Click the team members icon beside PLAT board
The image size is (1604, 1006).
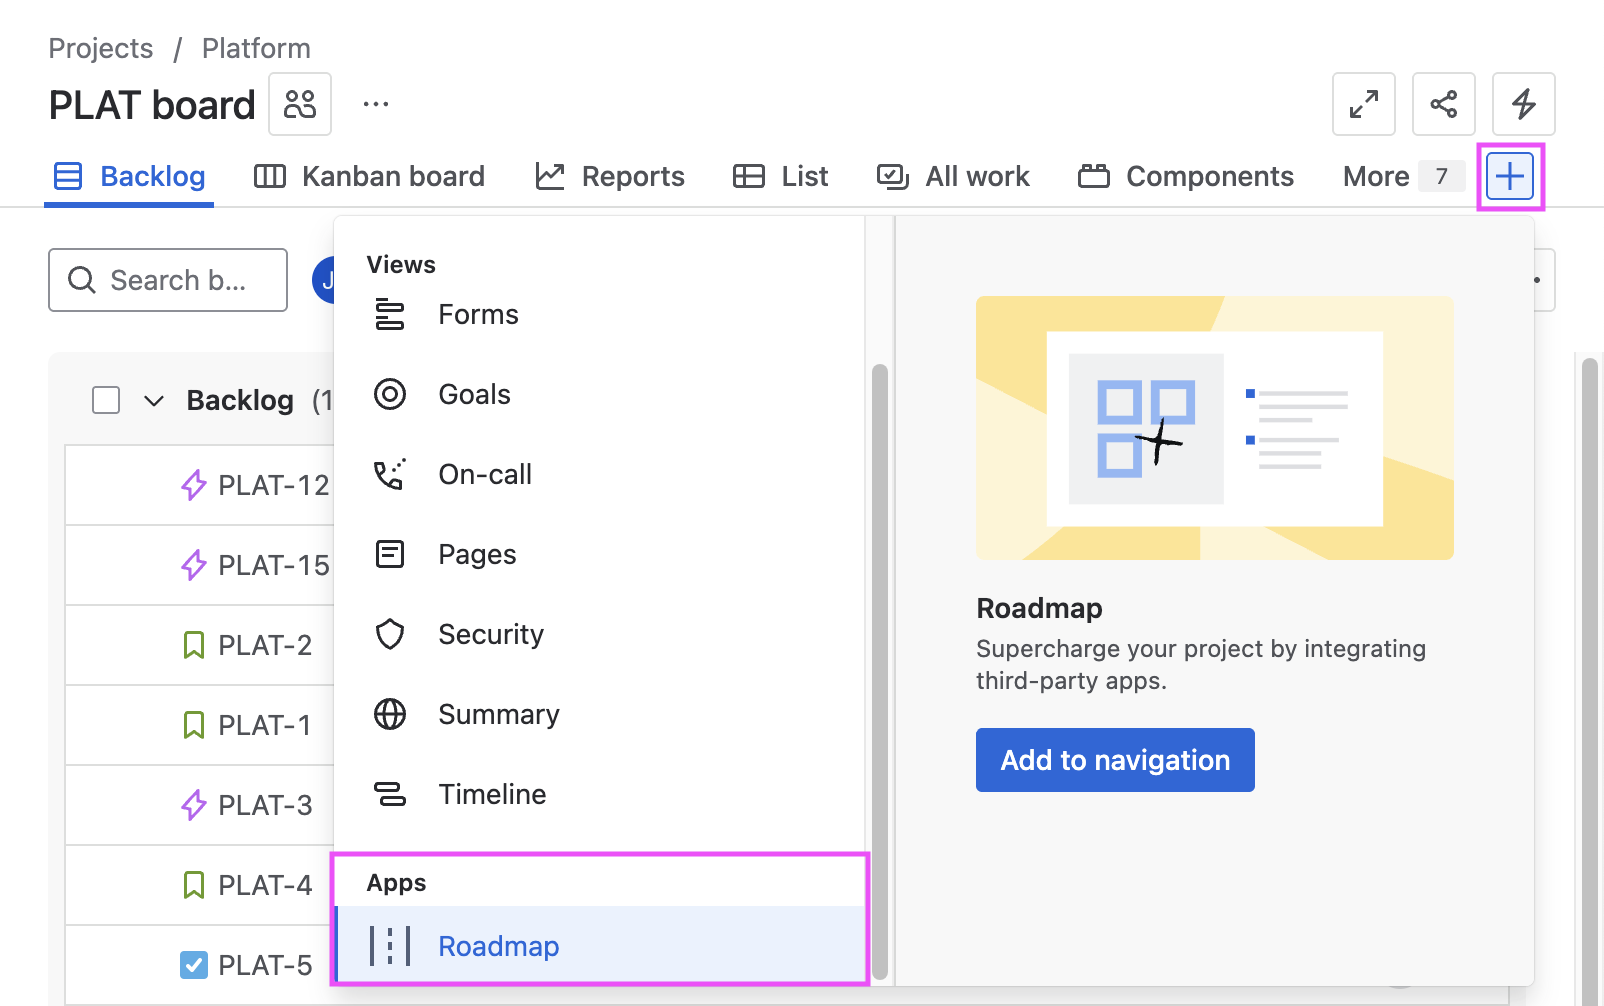[x=299, y=104]
